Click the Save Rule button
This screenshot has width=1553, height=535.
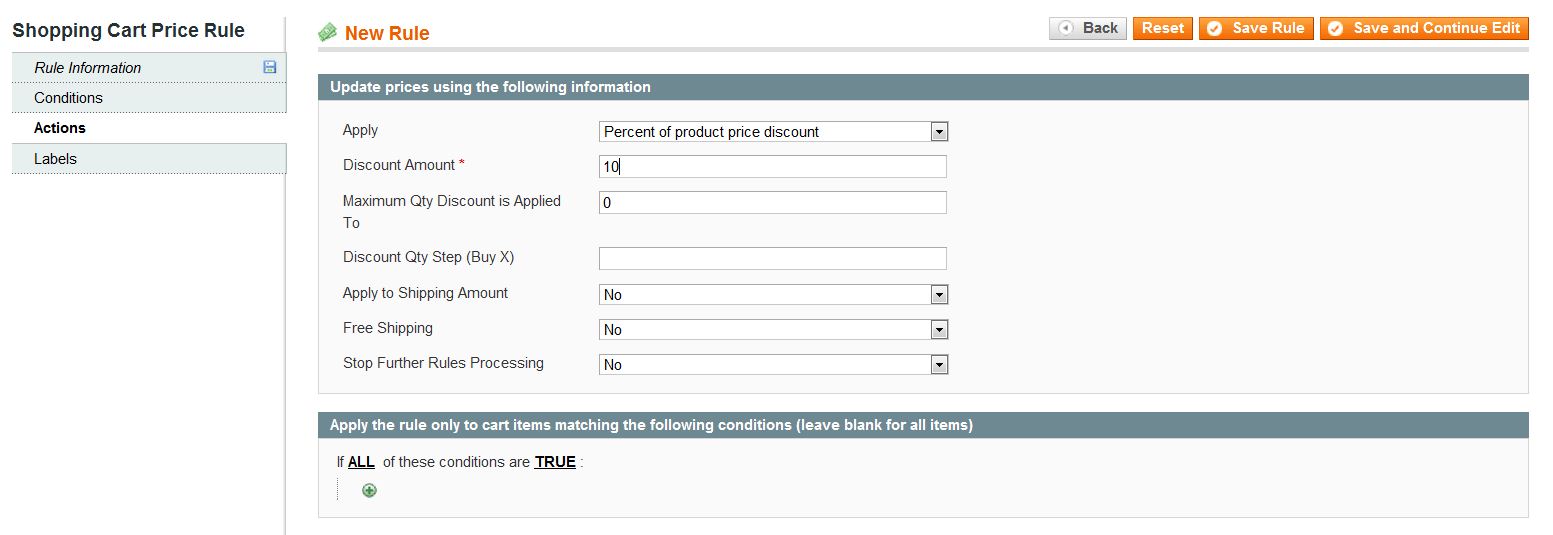(x=1256, y=28)
